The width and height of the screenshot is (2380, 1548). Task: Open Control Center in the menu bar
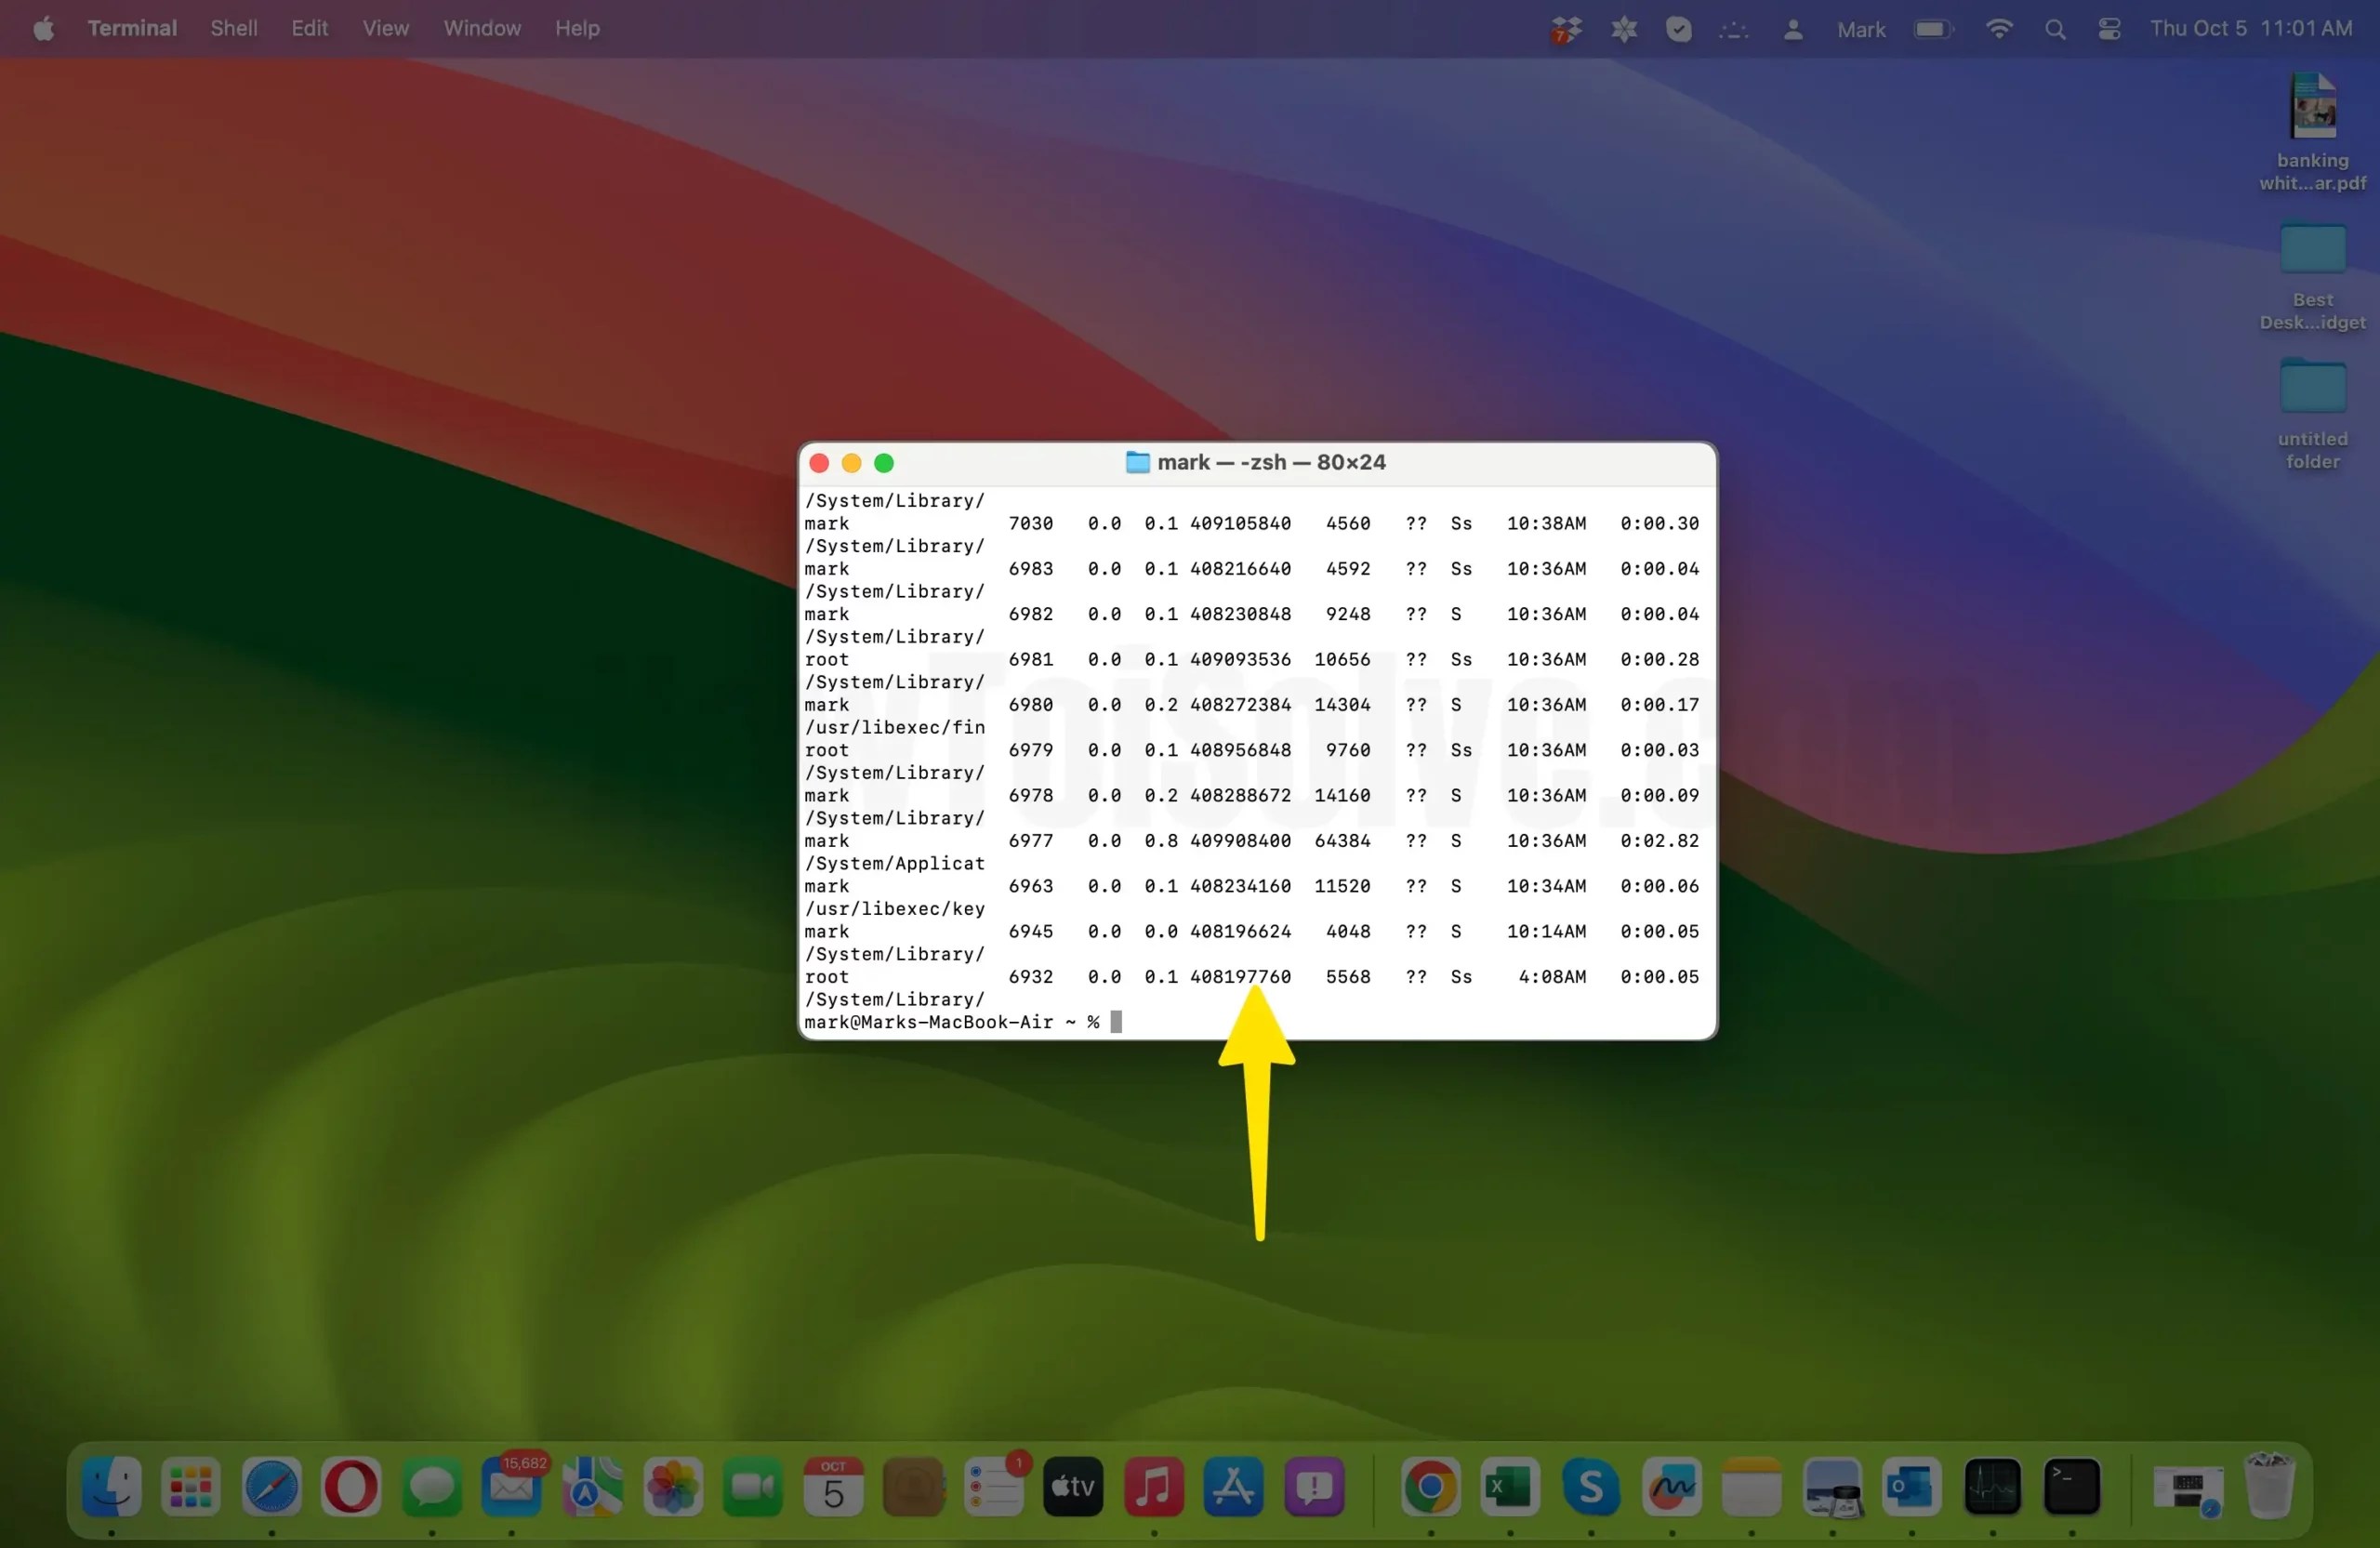click(2109, 28)
